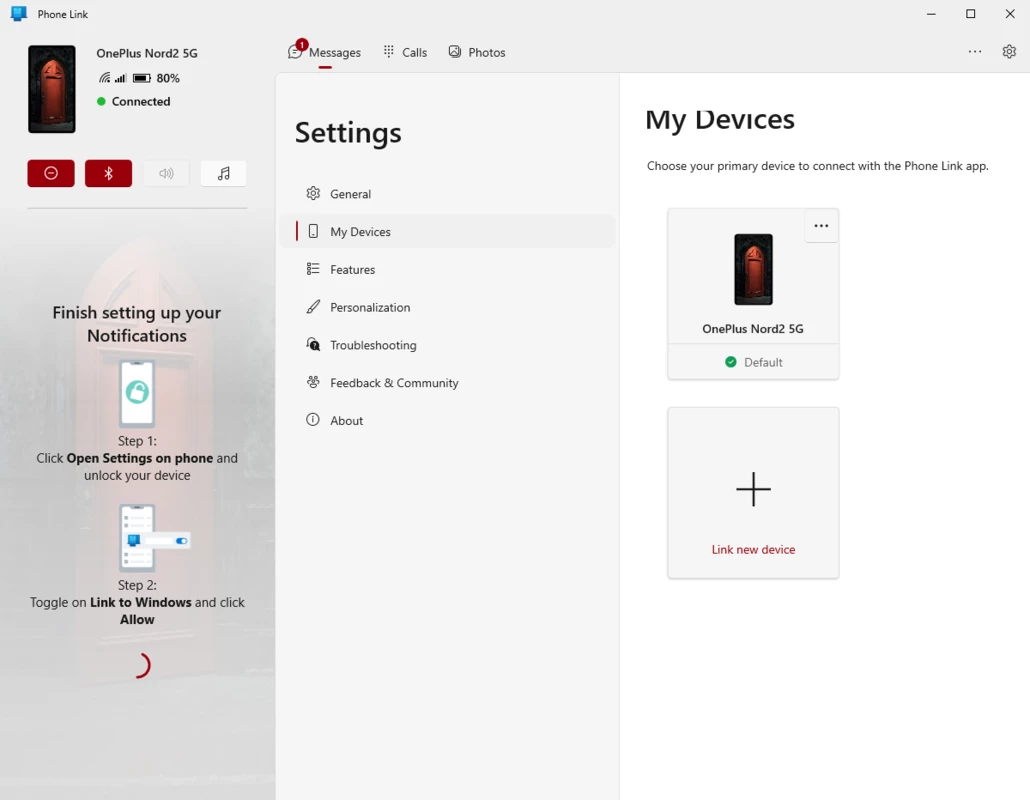
Task: Click the Link new device plus icon
Action: click(753, 489)
